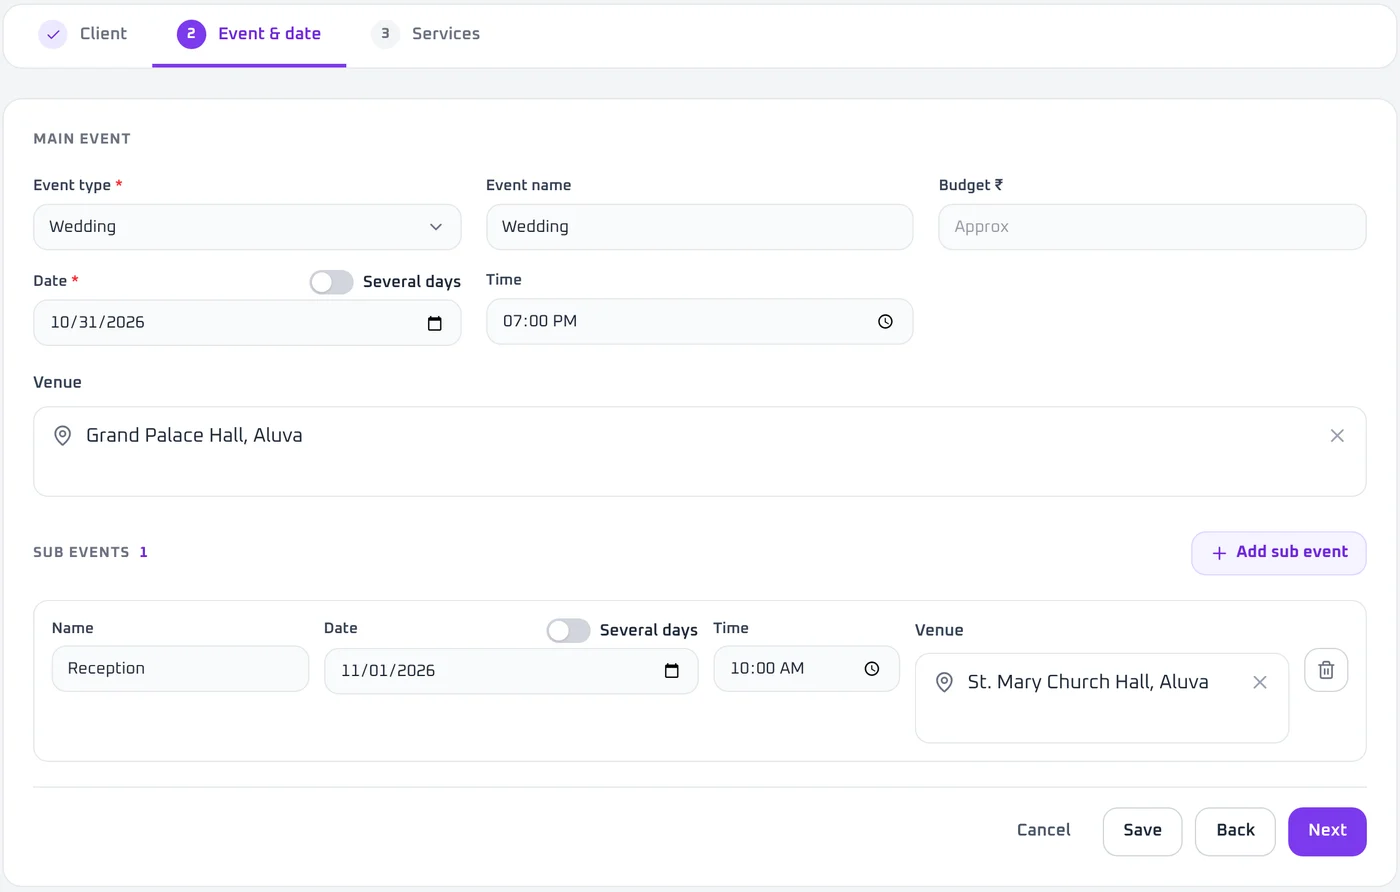This screenshot has width=1400, height=892.
Task: Delete the Reception sub event
Action: click(x=1326, y=670)
